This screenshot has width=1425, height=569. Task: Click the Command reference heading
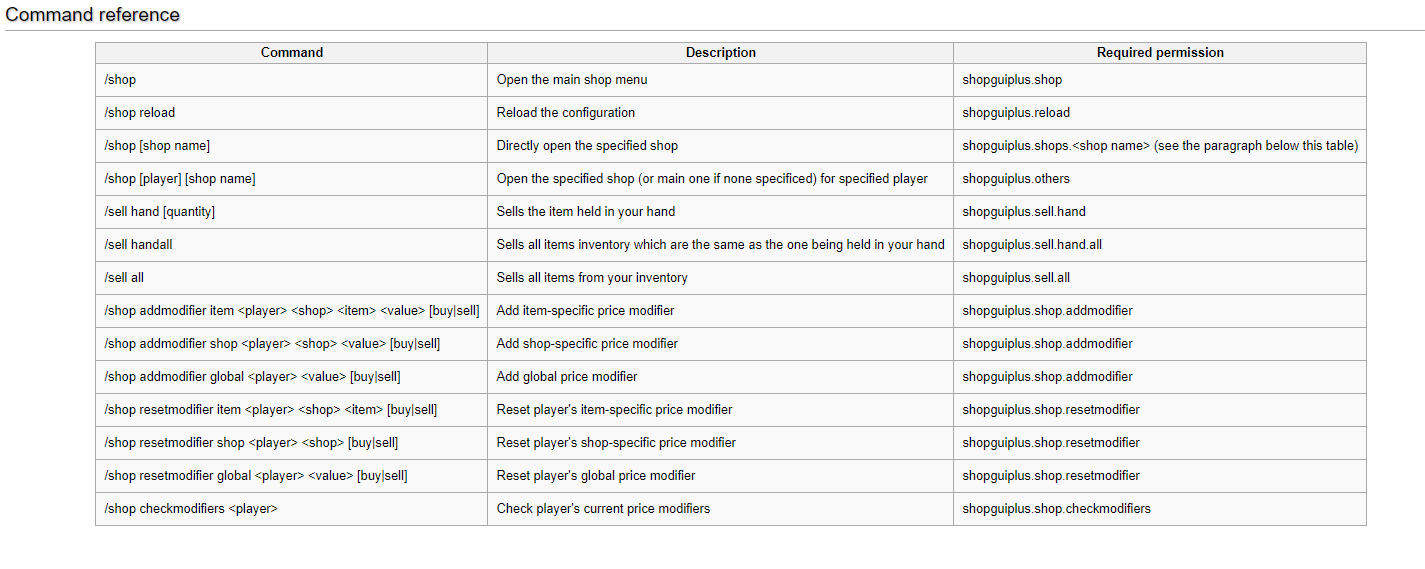[93, 15]
